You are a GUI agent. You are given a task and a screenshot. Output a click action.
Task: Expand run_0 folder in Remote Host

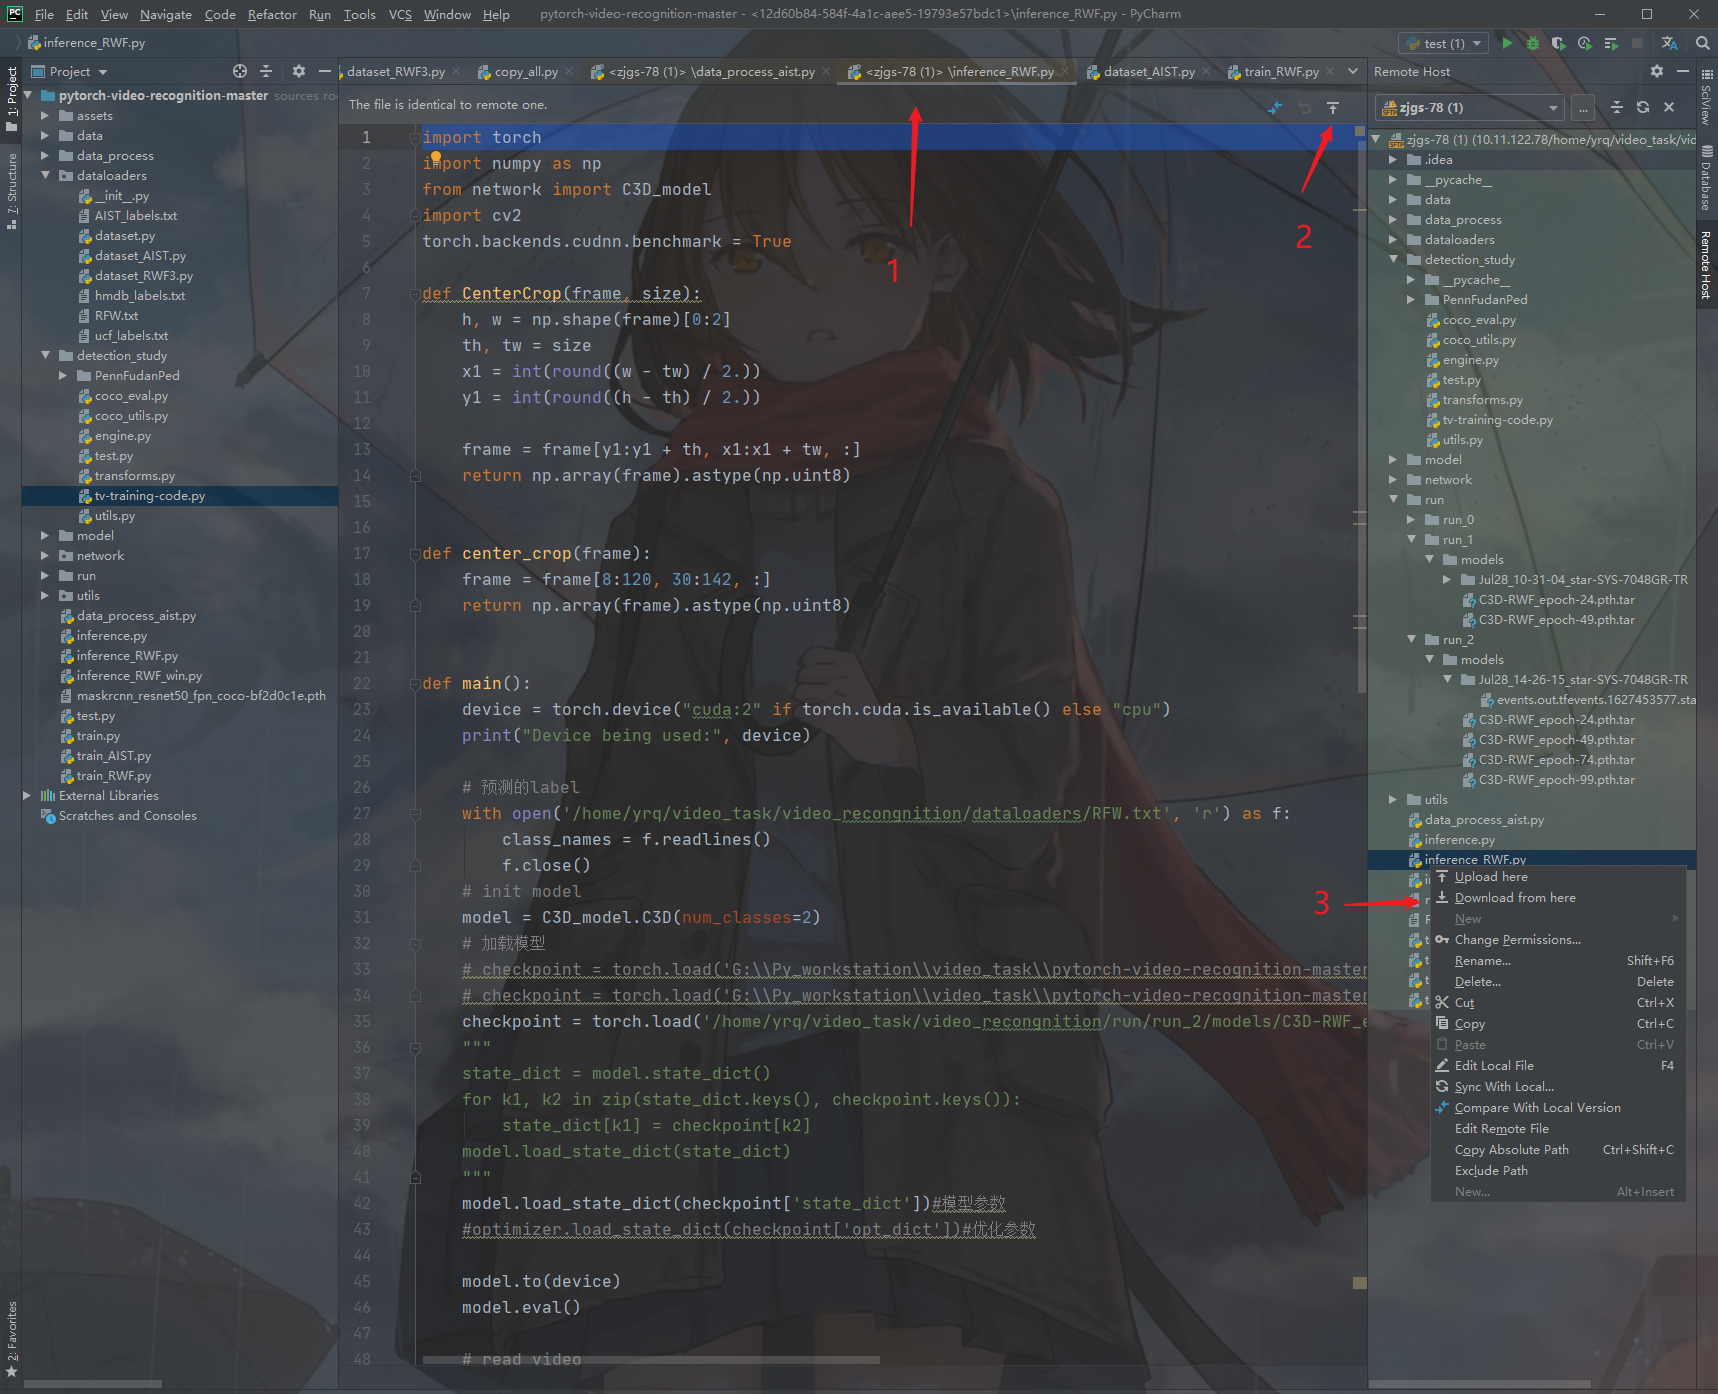[1412, 520]
